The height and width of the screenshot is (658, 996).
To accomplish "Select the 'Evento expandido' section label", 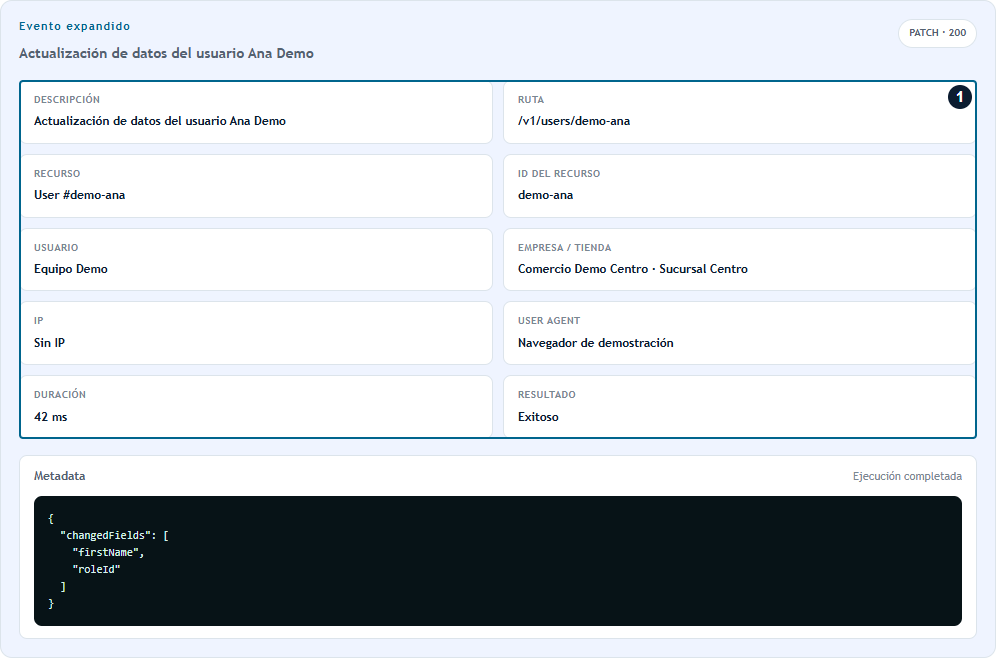I will 74,26.
